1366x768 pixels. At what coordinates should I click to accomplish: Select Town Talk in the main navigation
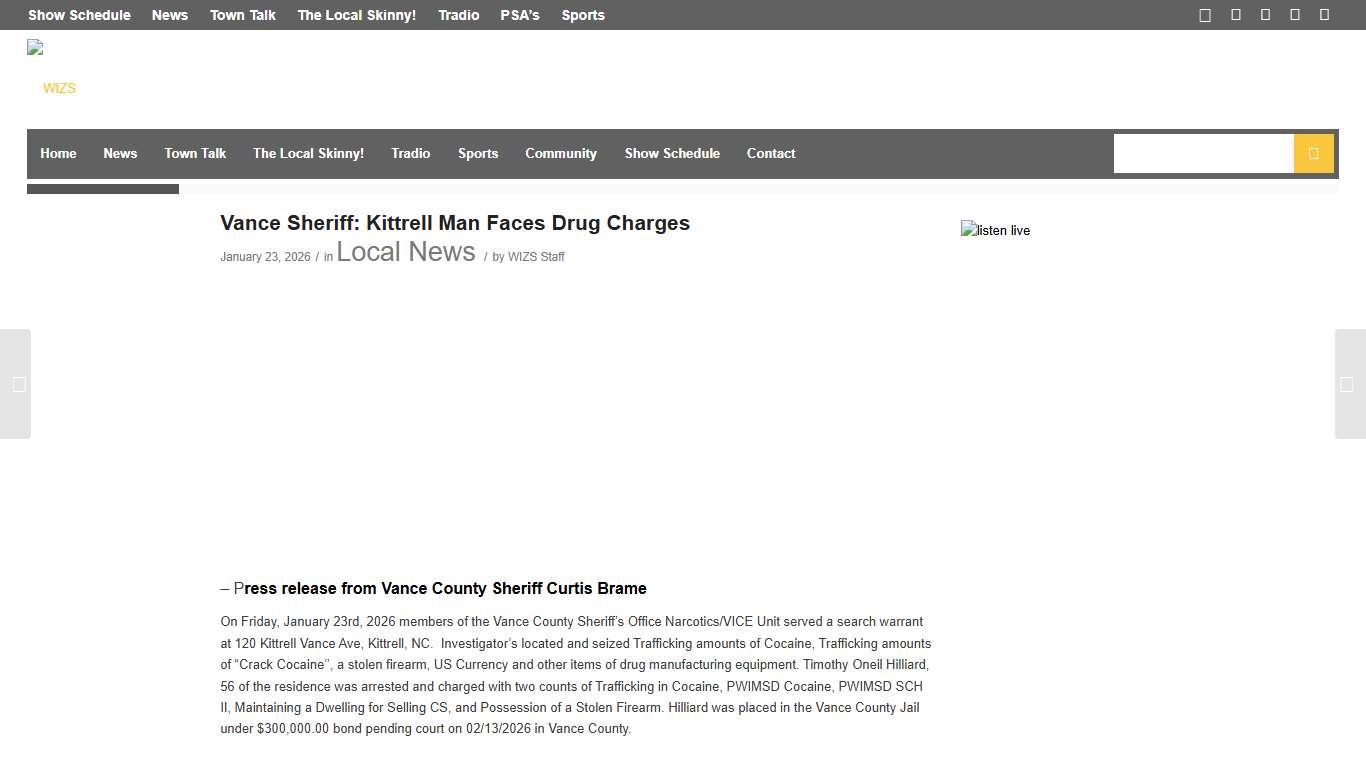pyautogui.click(x=195, y=153)
